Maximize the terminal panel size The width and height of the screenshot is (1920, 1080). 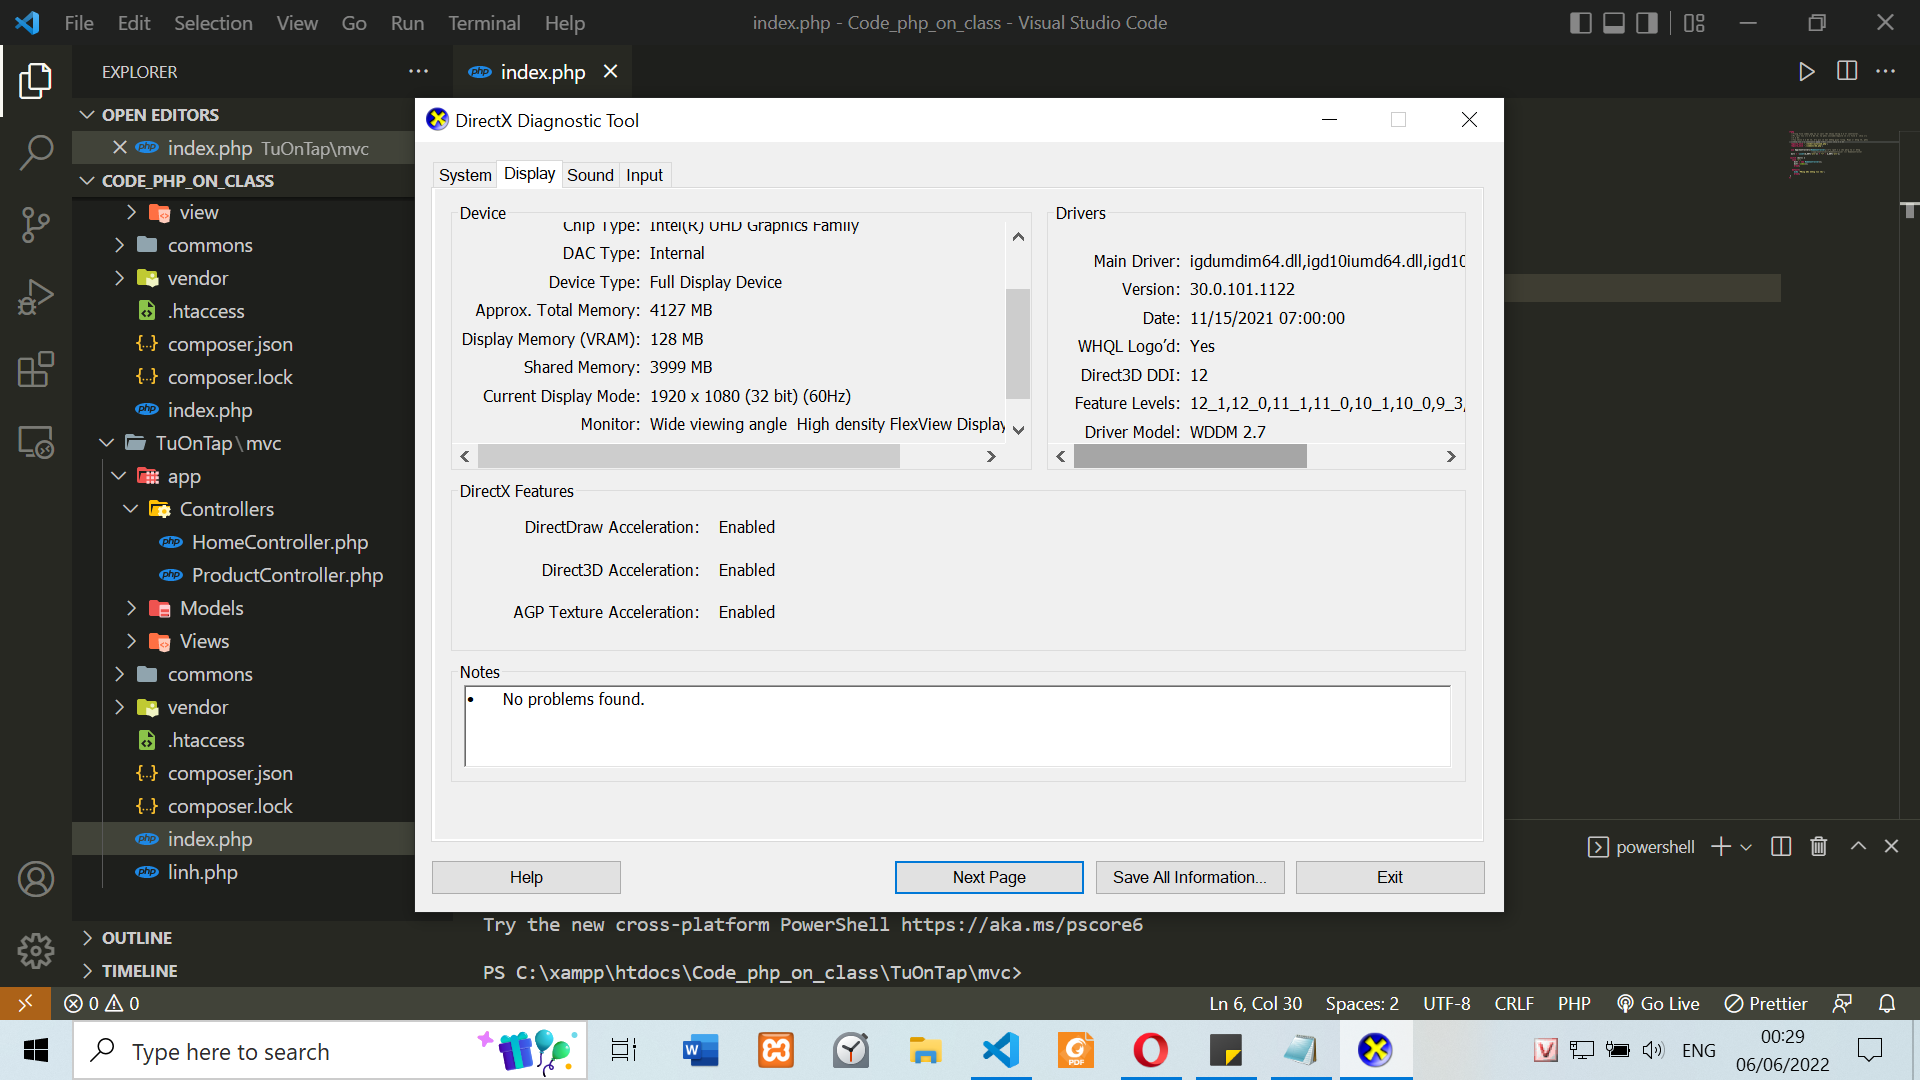(1858, 847)
